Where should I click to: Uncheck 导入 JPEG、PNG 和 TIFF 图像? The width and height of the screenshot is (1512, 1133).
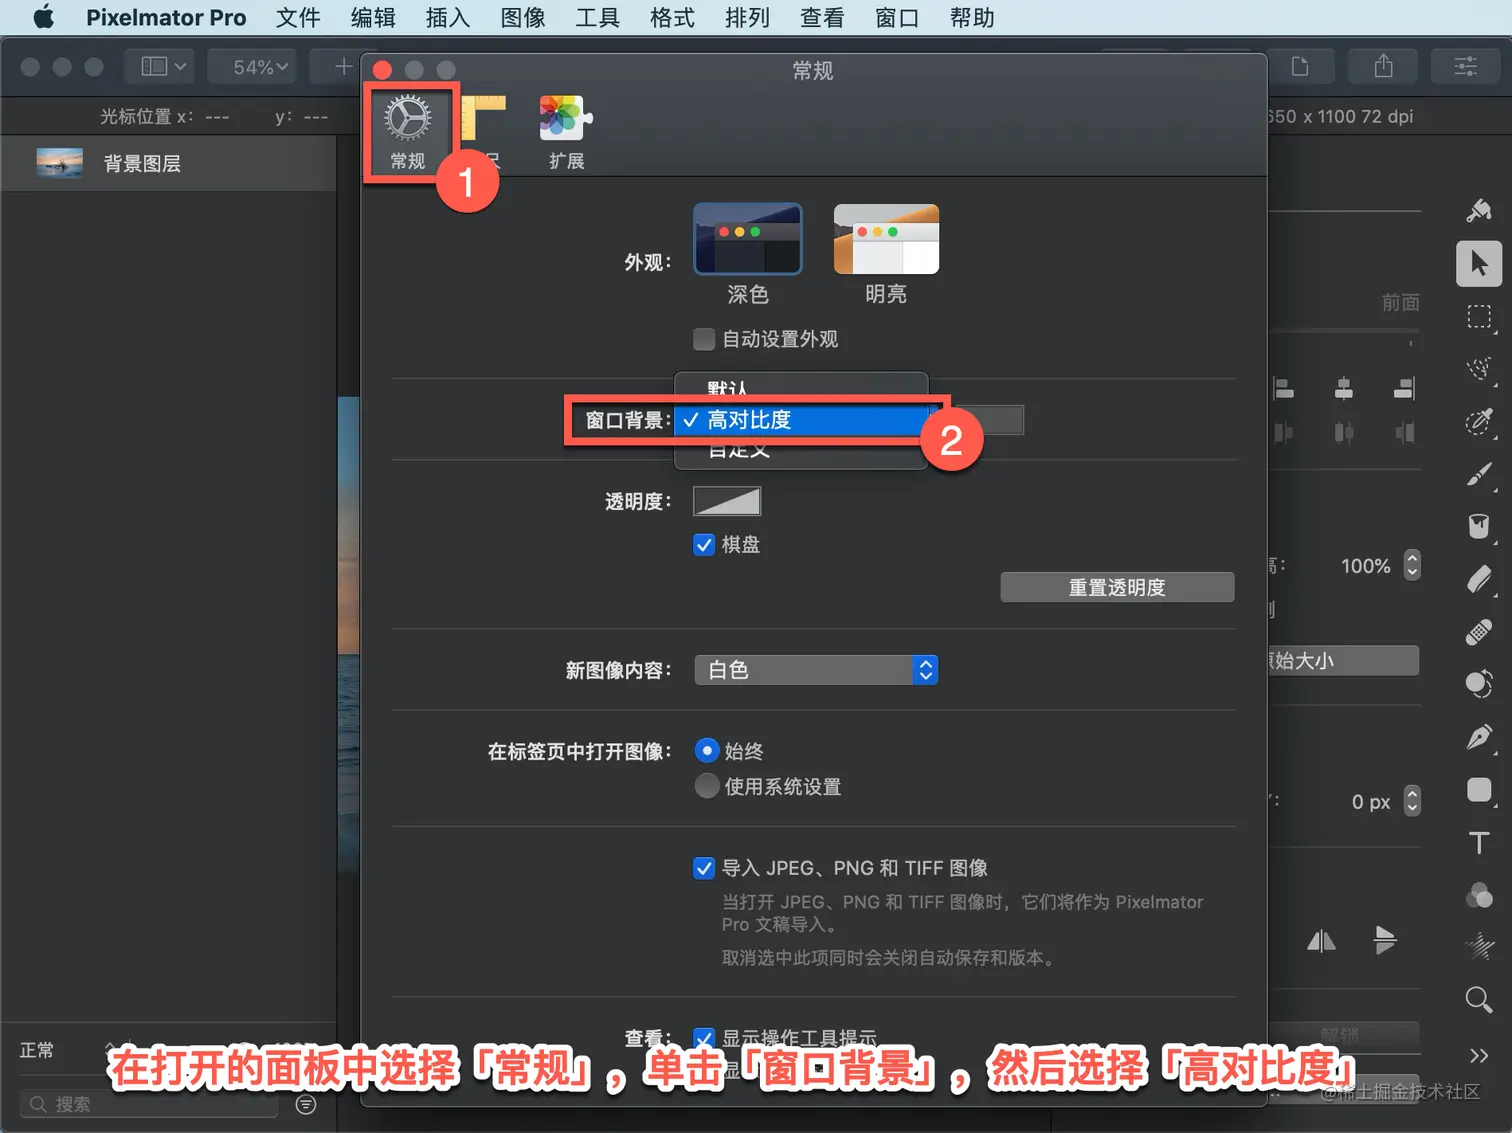pyautogui.click(x=704, y=868)
